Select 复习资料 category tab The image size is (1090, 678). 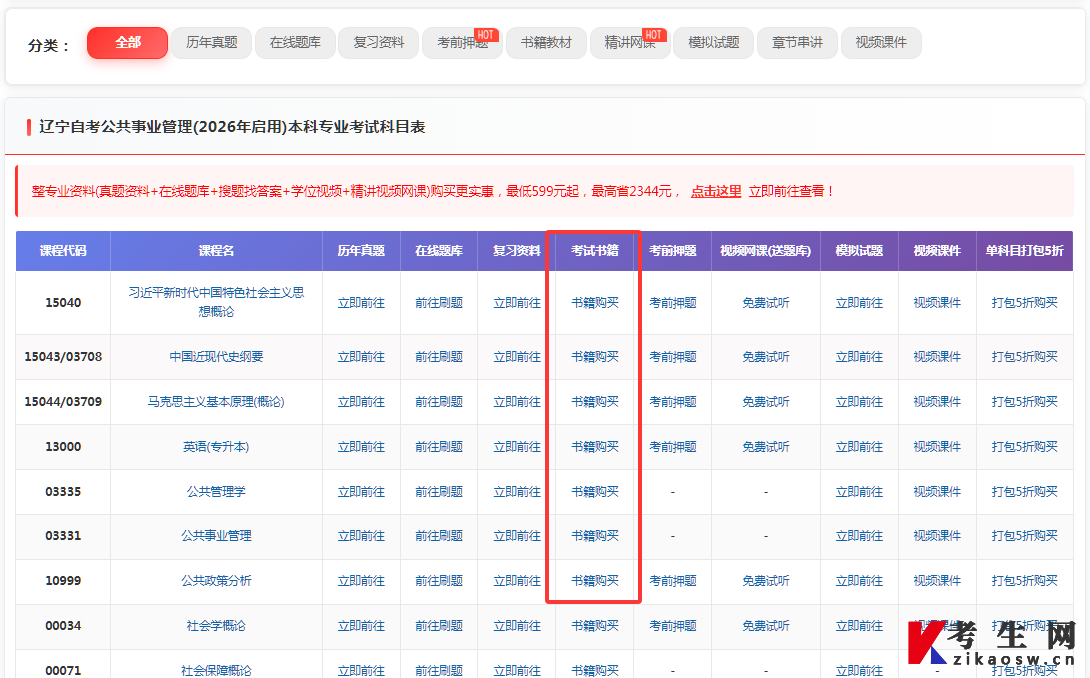point(379,43)
